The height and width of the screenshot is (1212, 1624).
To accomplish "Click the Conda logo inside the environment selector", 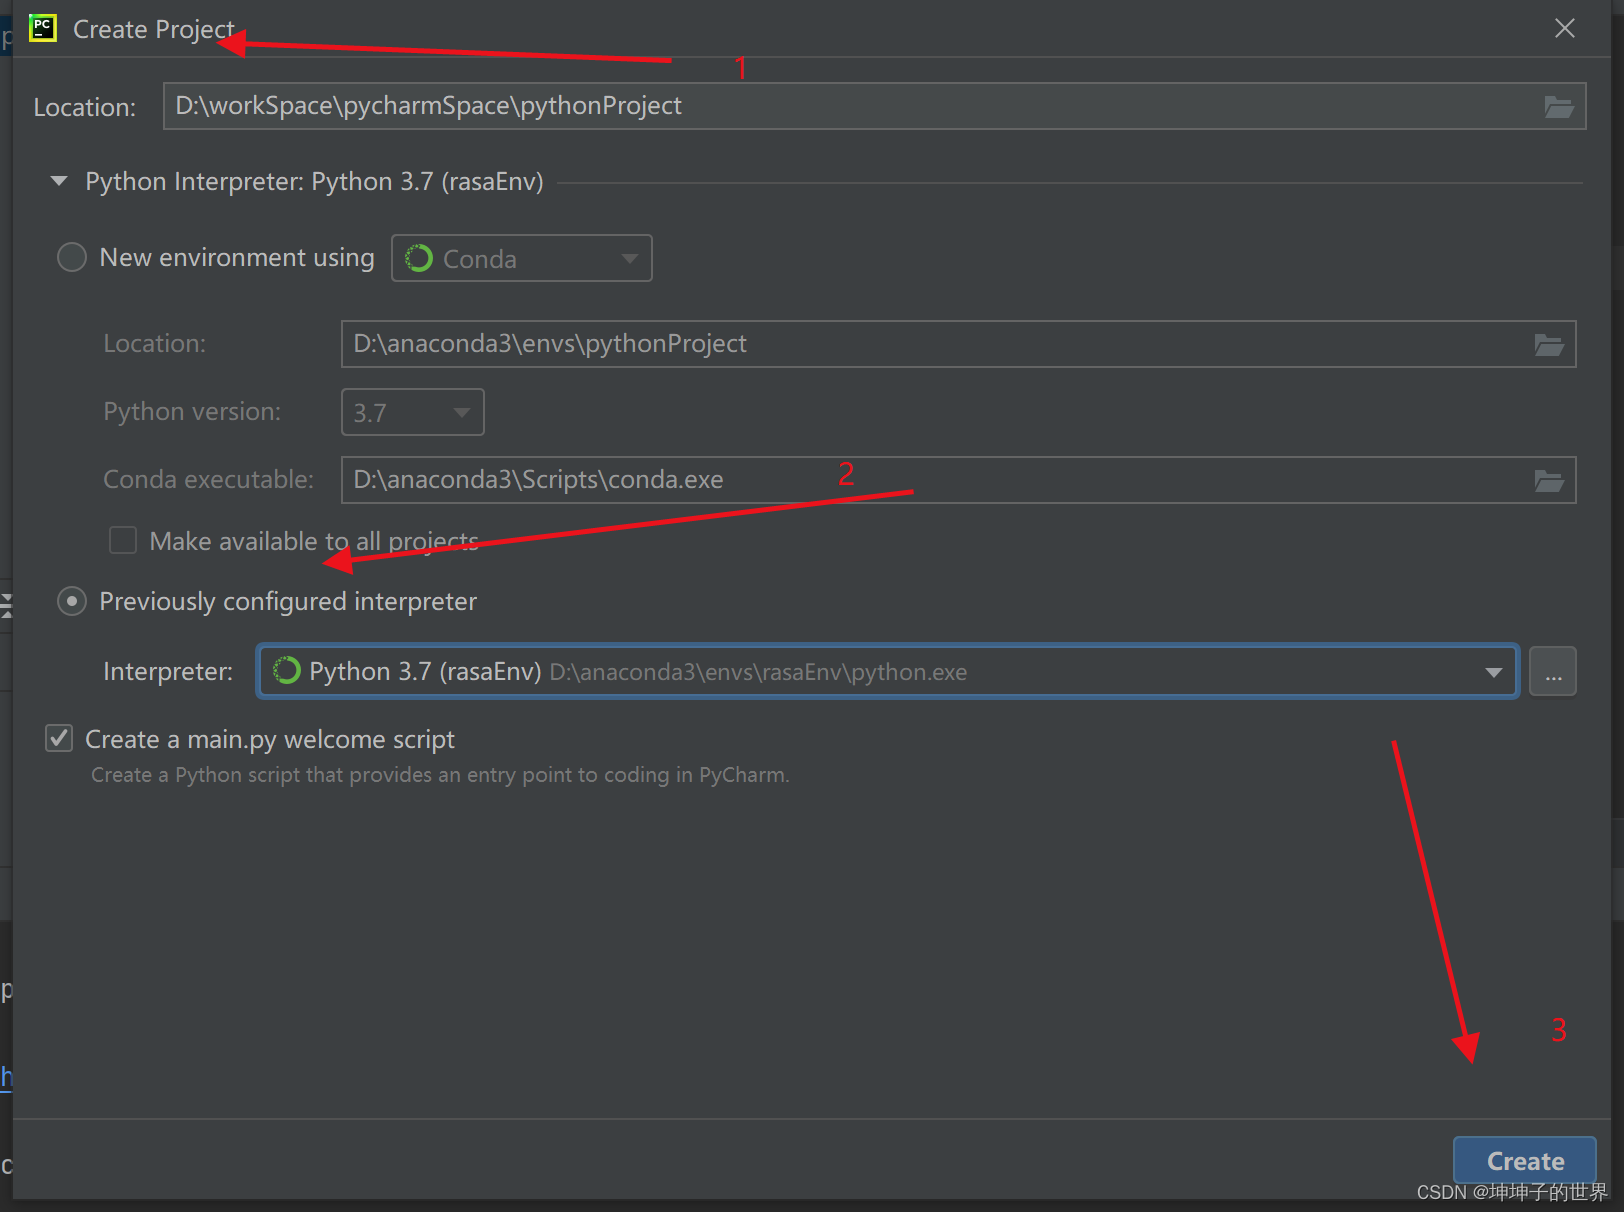I will point(418,258).
